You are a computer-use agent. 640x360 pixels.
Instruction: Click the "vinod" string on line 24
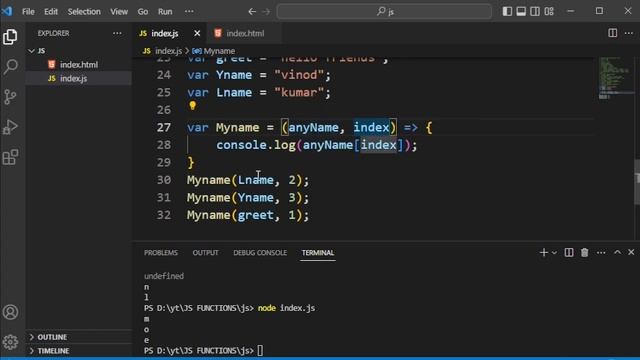coord(299,75)
